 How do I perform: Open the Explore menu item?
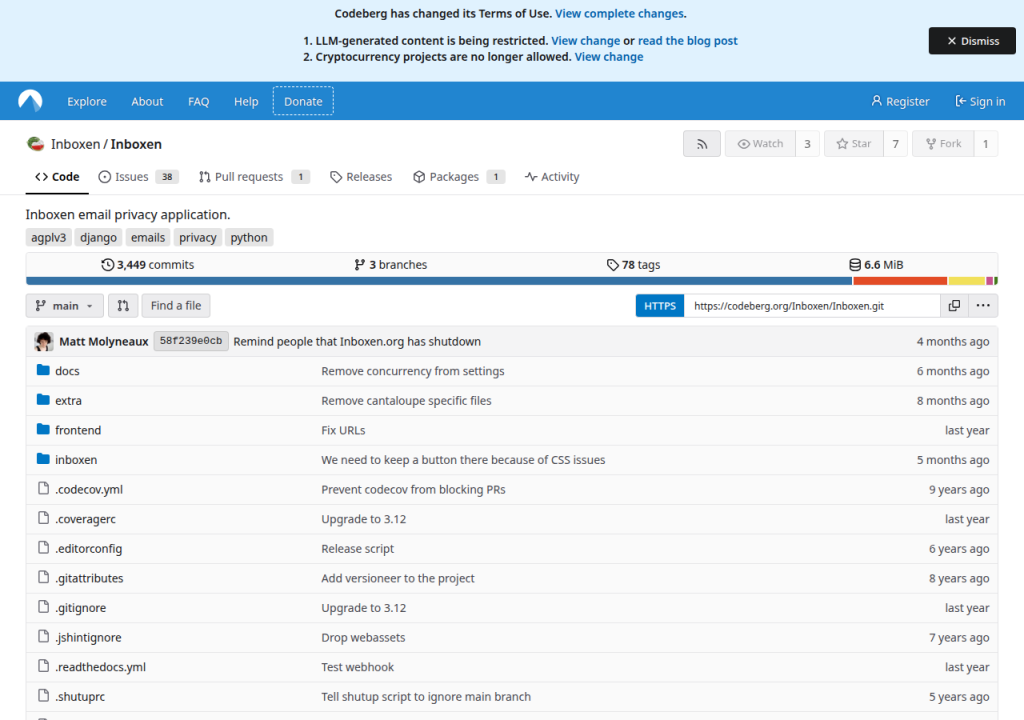(87, 101)
